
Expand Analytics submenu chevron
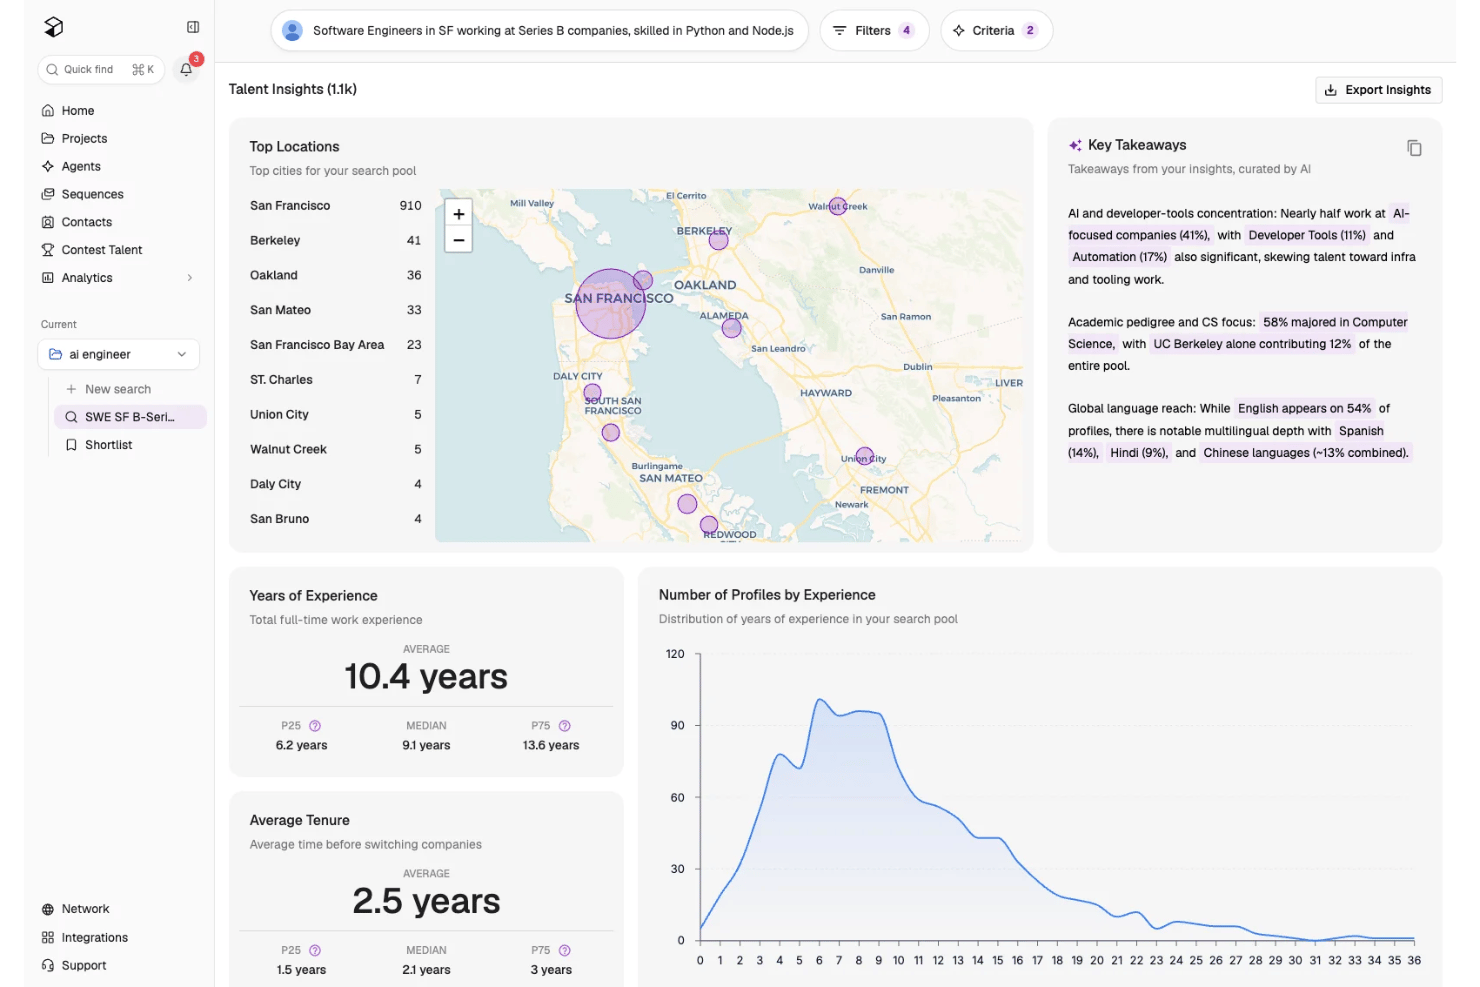pos(190,278)
